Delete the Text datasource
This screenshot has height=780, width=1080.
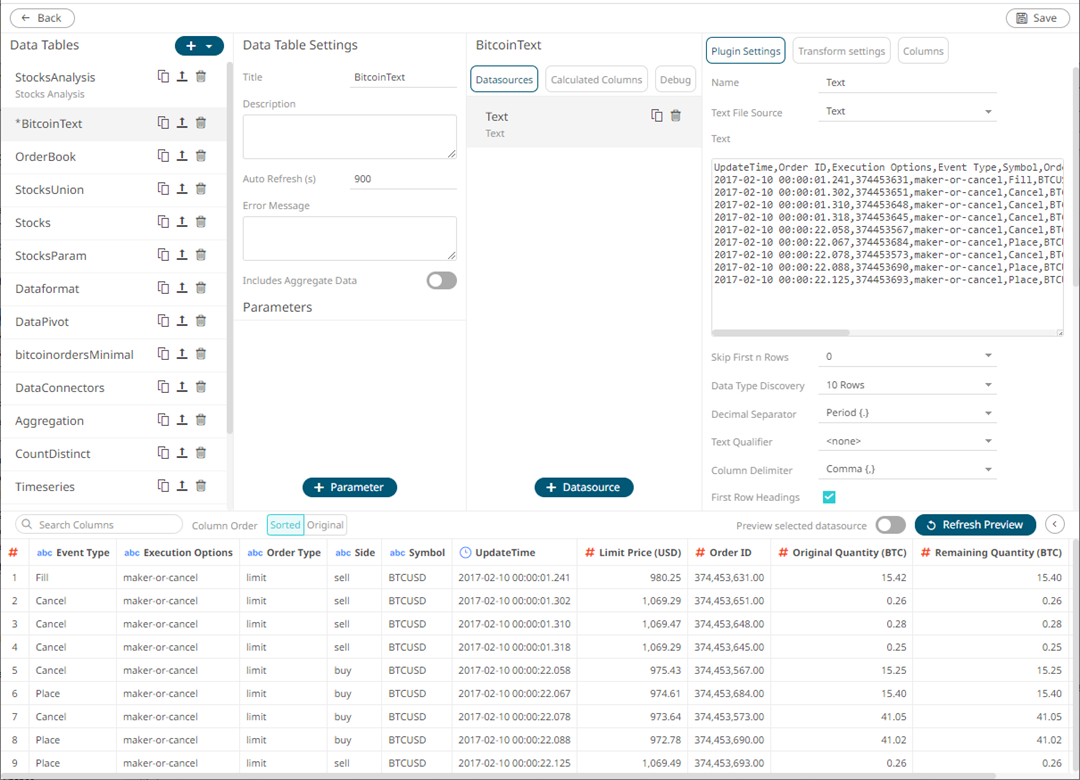(675, 115)
